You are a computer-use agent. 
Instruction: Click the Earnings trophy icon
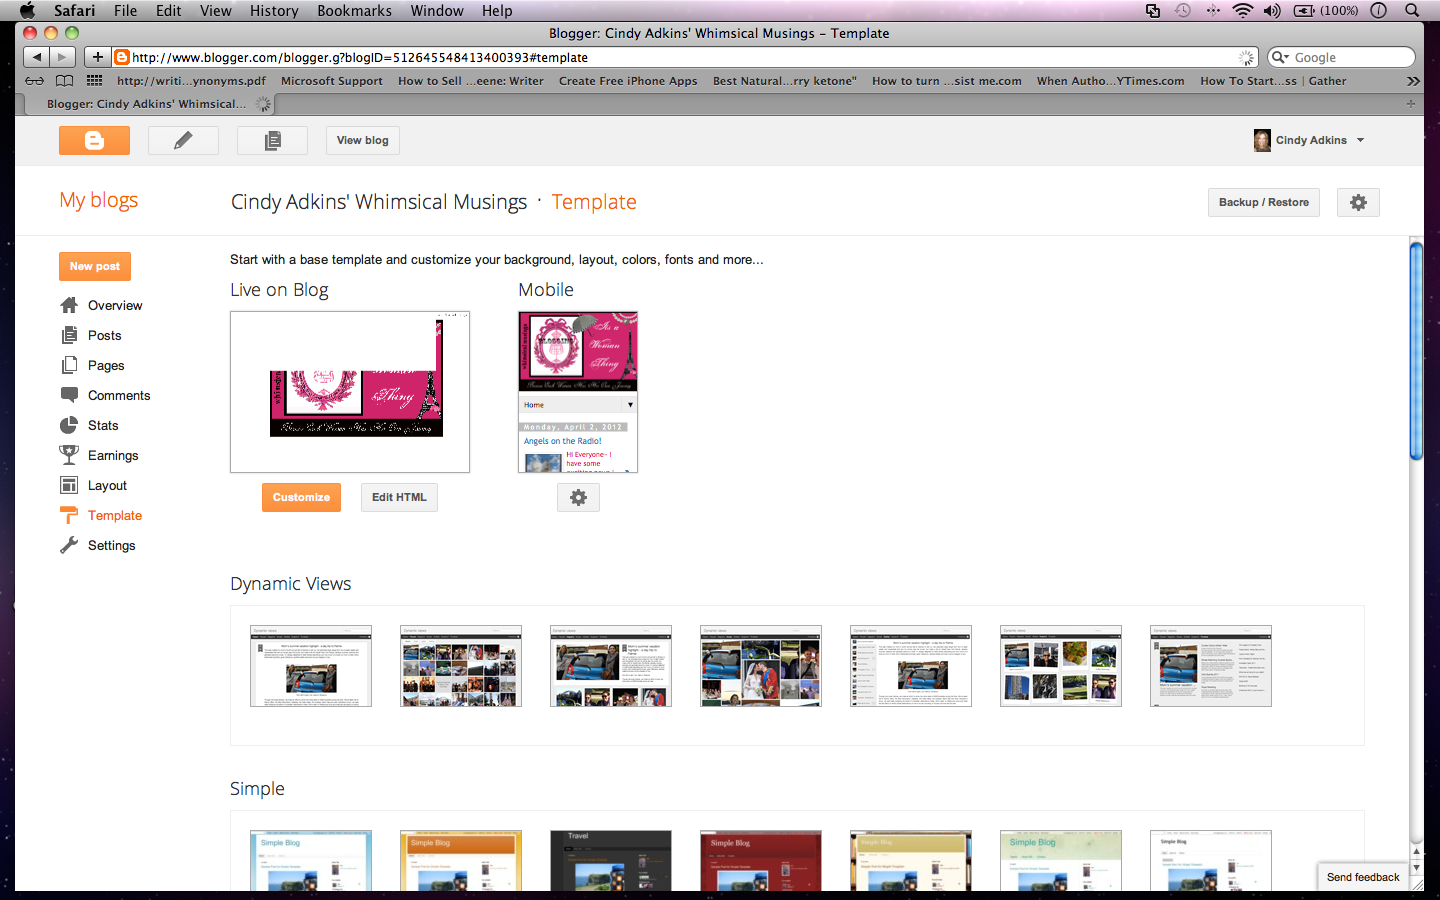[x=69, y=455]
